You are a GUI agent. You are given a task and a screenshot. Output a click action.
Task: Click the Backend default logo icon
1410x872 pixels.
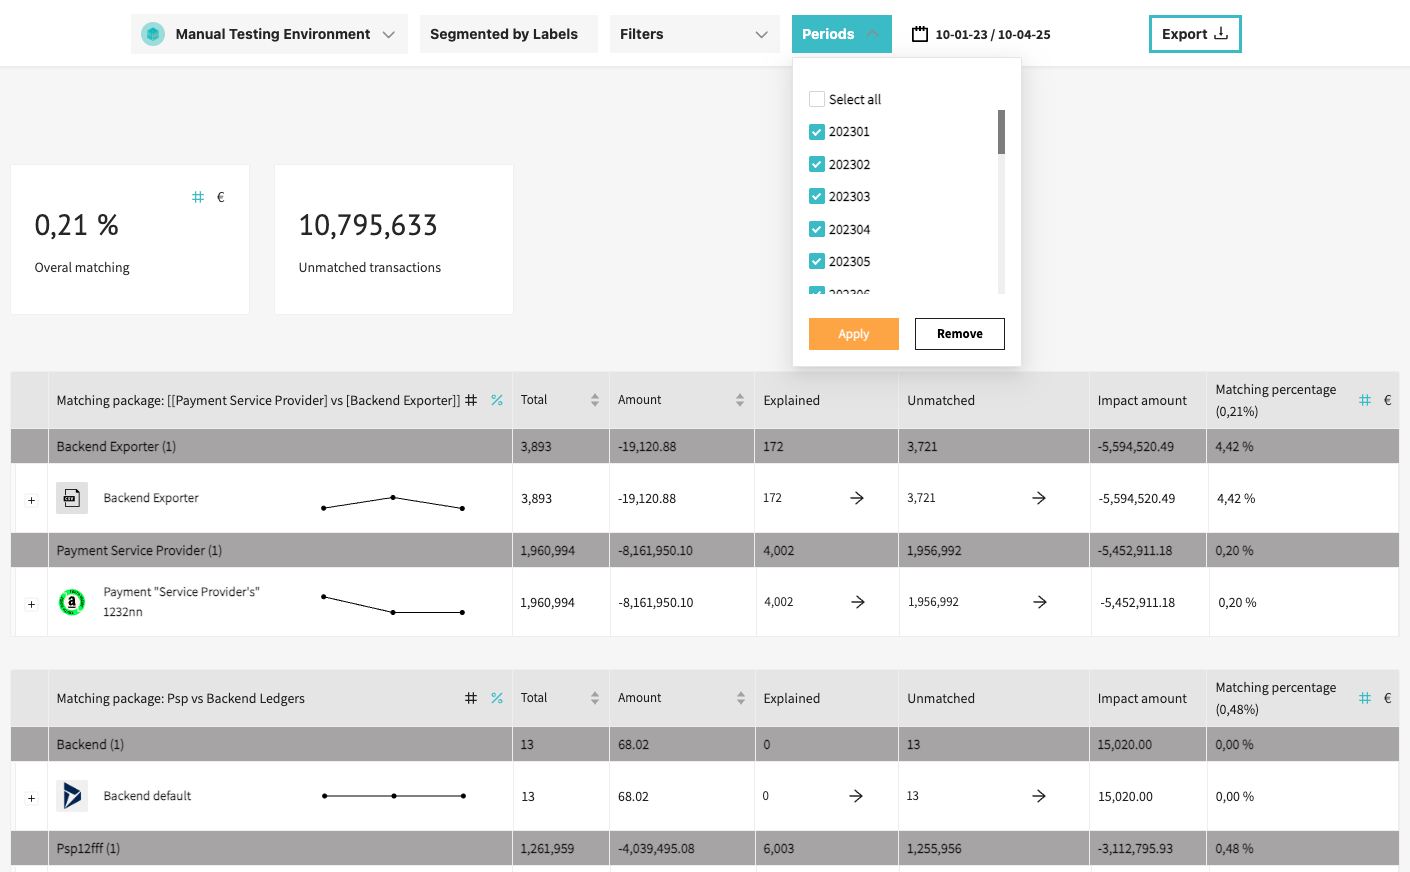[72, 796]
